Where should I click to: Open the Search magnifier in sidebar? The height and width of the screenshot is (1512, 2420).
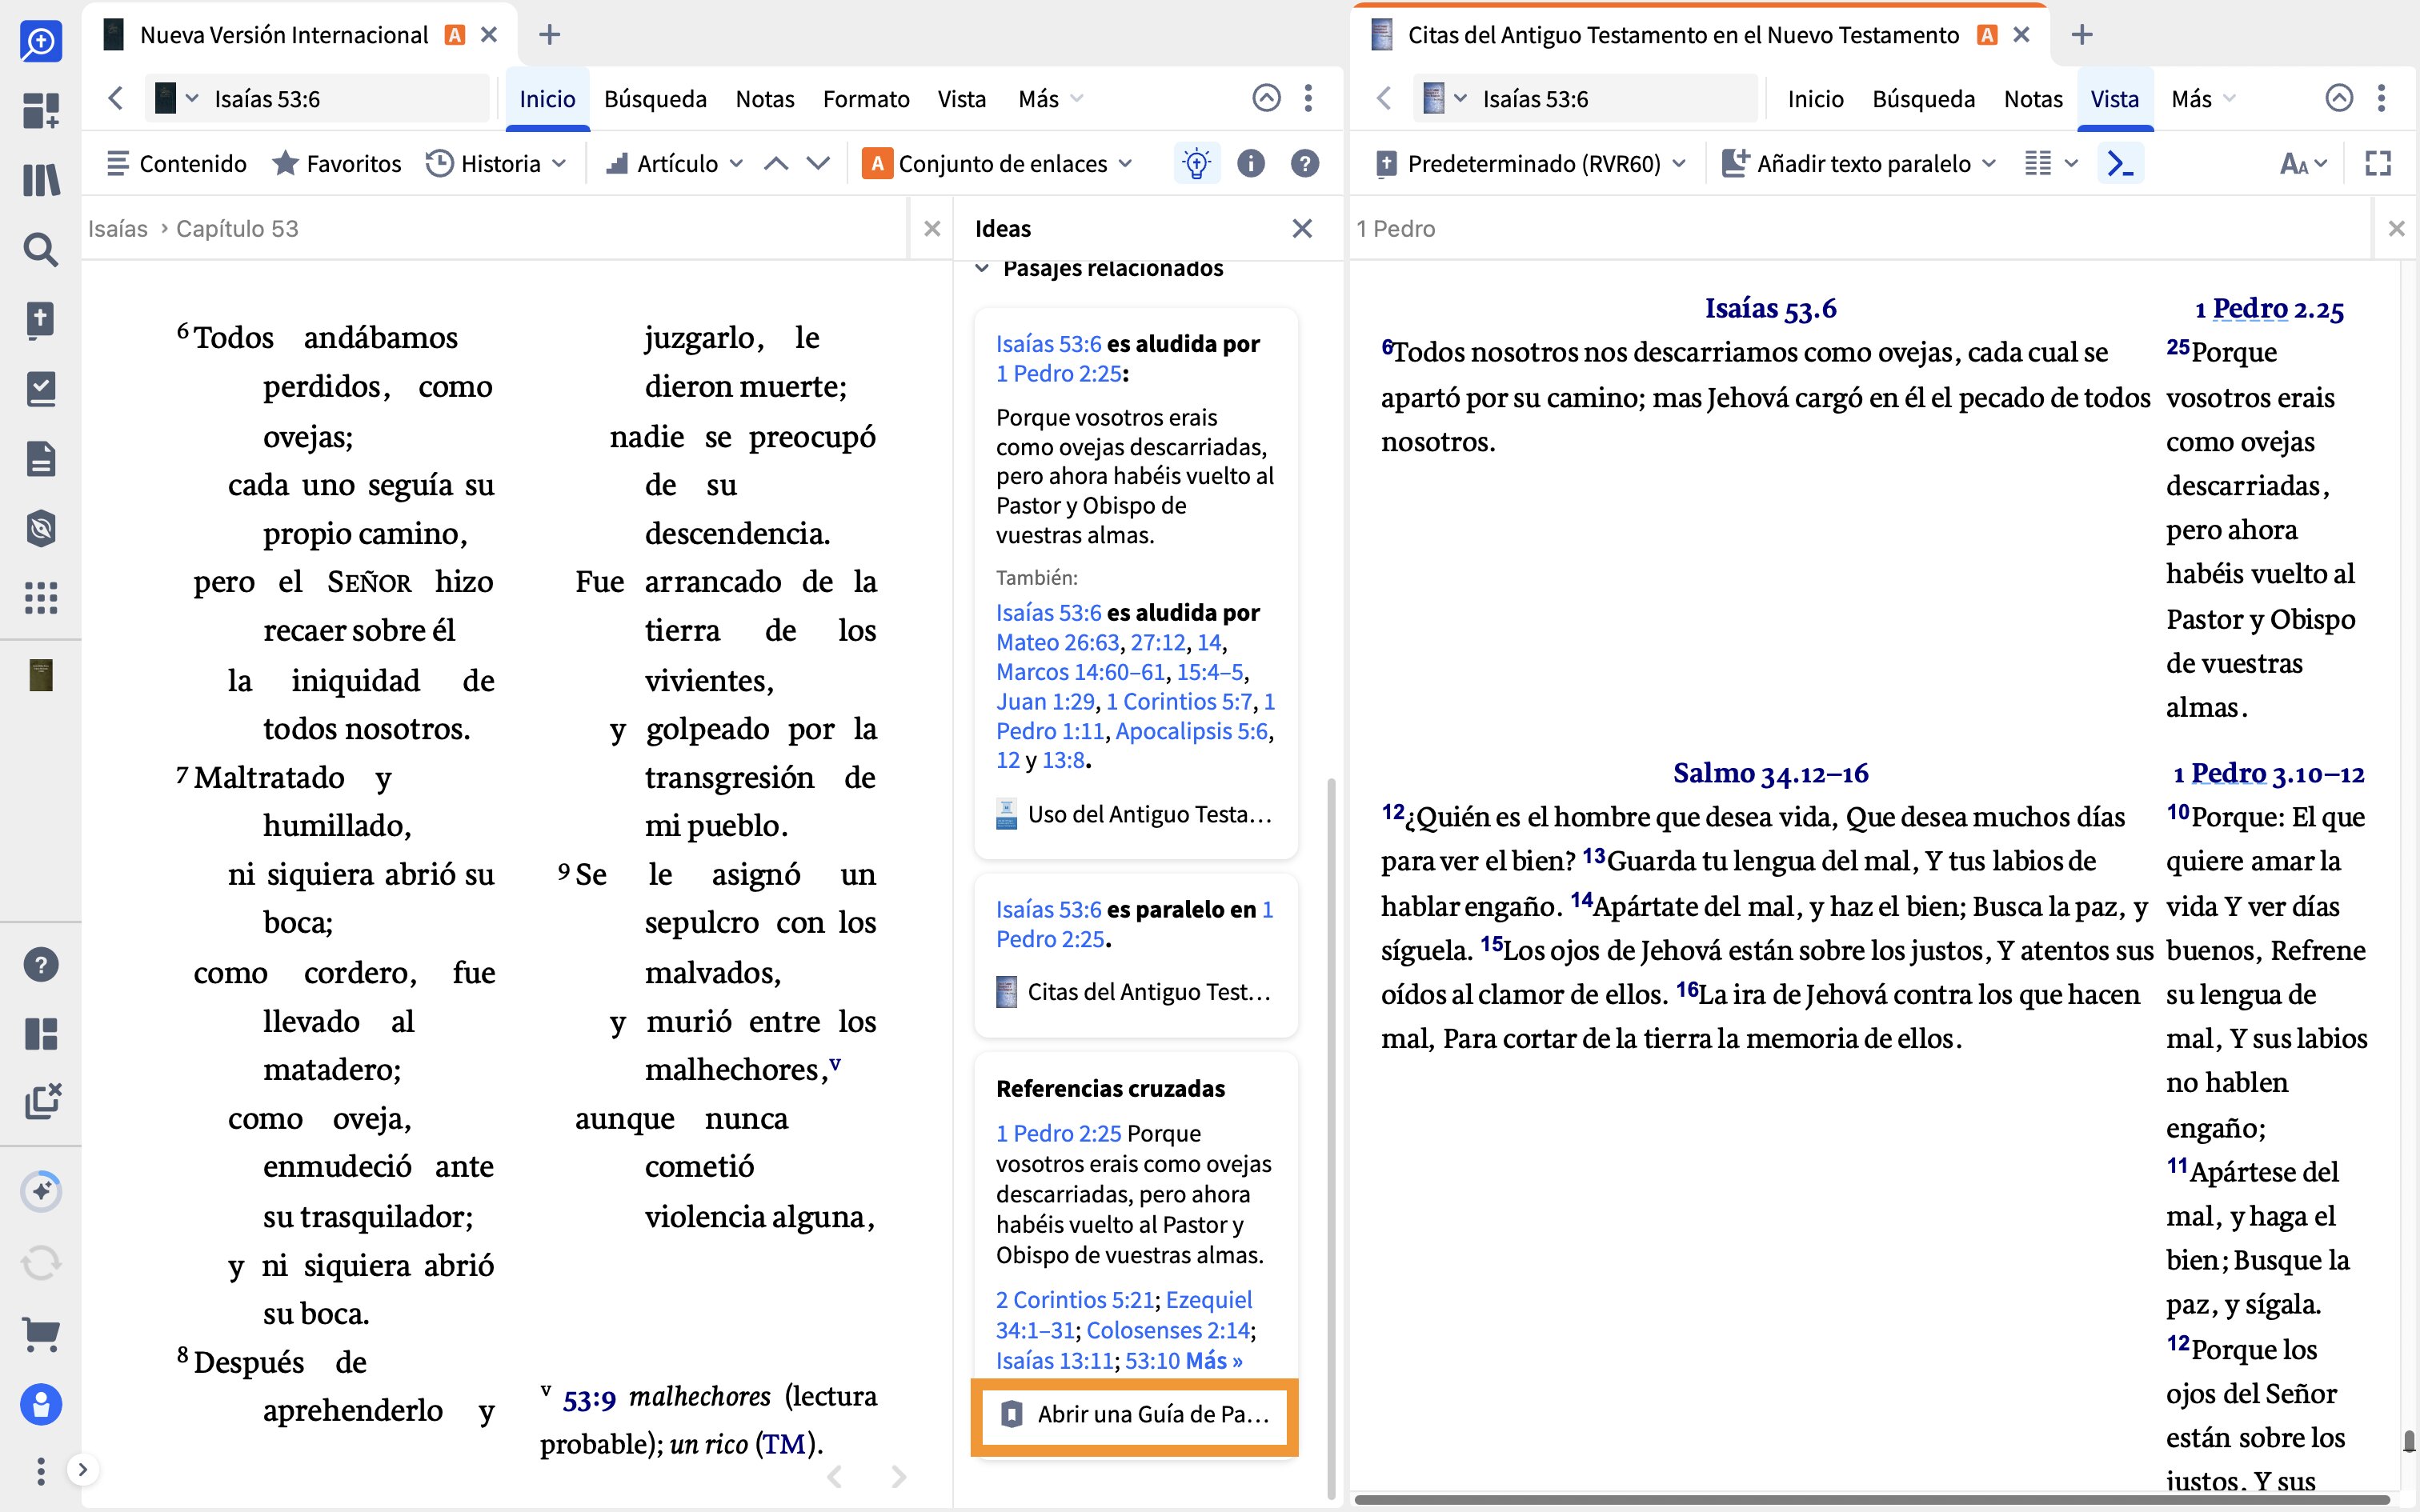pos(41,250)
